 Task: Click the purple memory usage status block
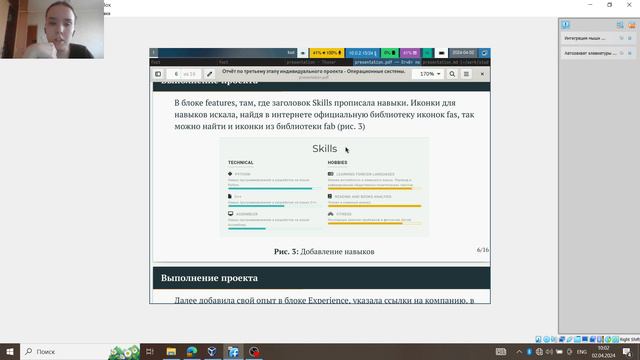(x=410, y=53)
